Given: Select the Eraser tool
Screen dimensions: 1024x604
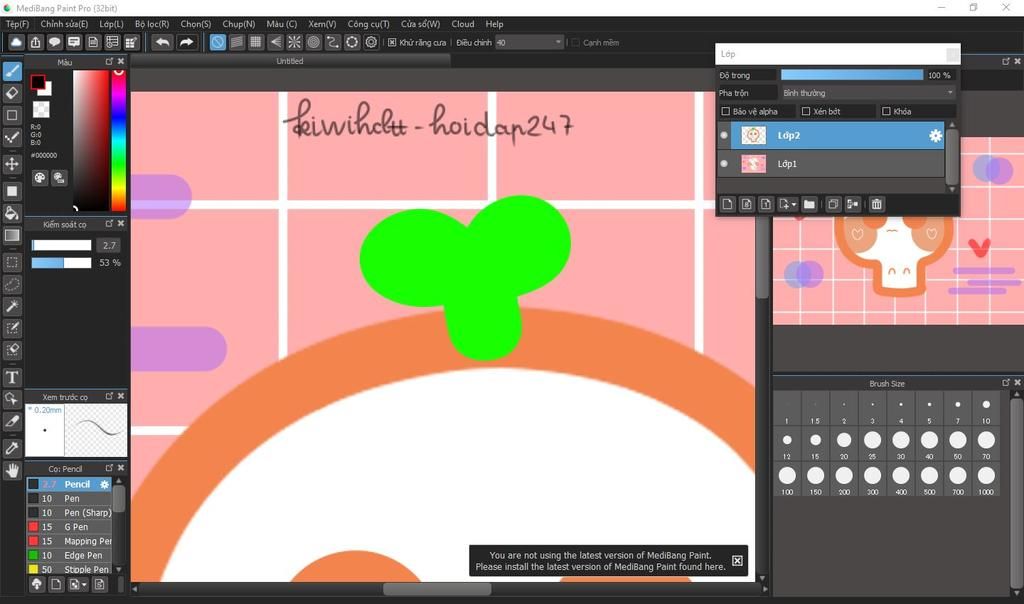Looking at the screenshot, I should [x=12, y=93].
